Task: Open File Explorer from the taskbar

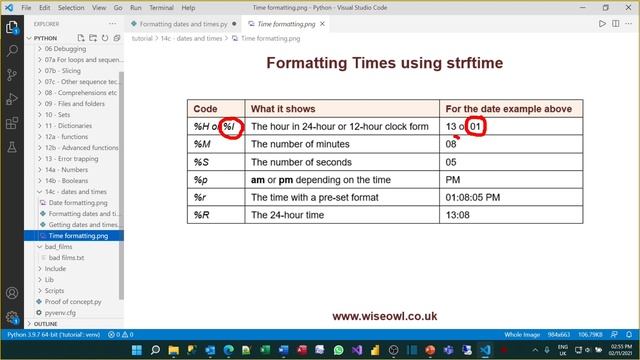Action: [x=173, y=350]
